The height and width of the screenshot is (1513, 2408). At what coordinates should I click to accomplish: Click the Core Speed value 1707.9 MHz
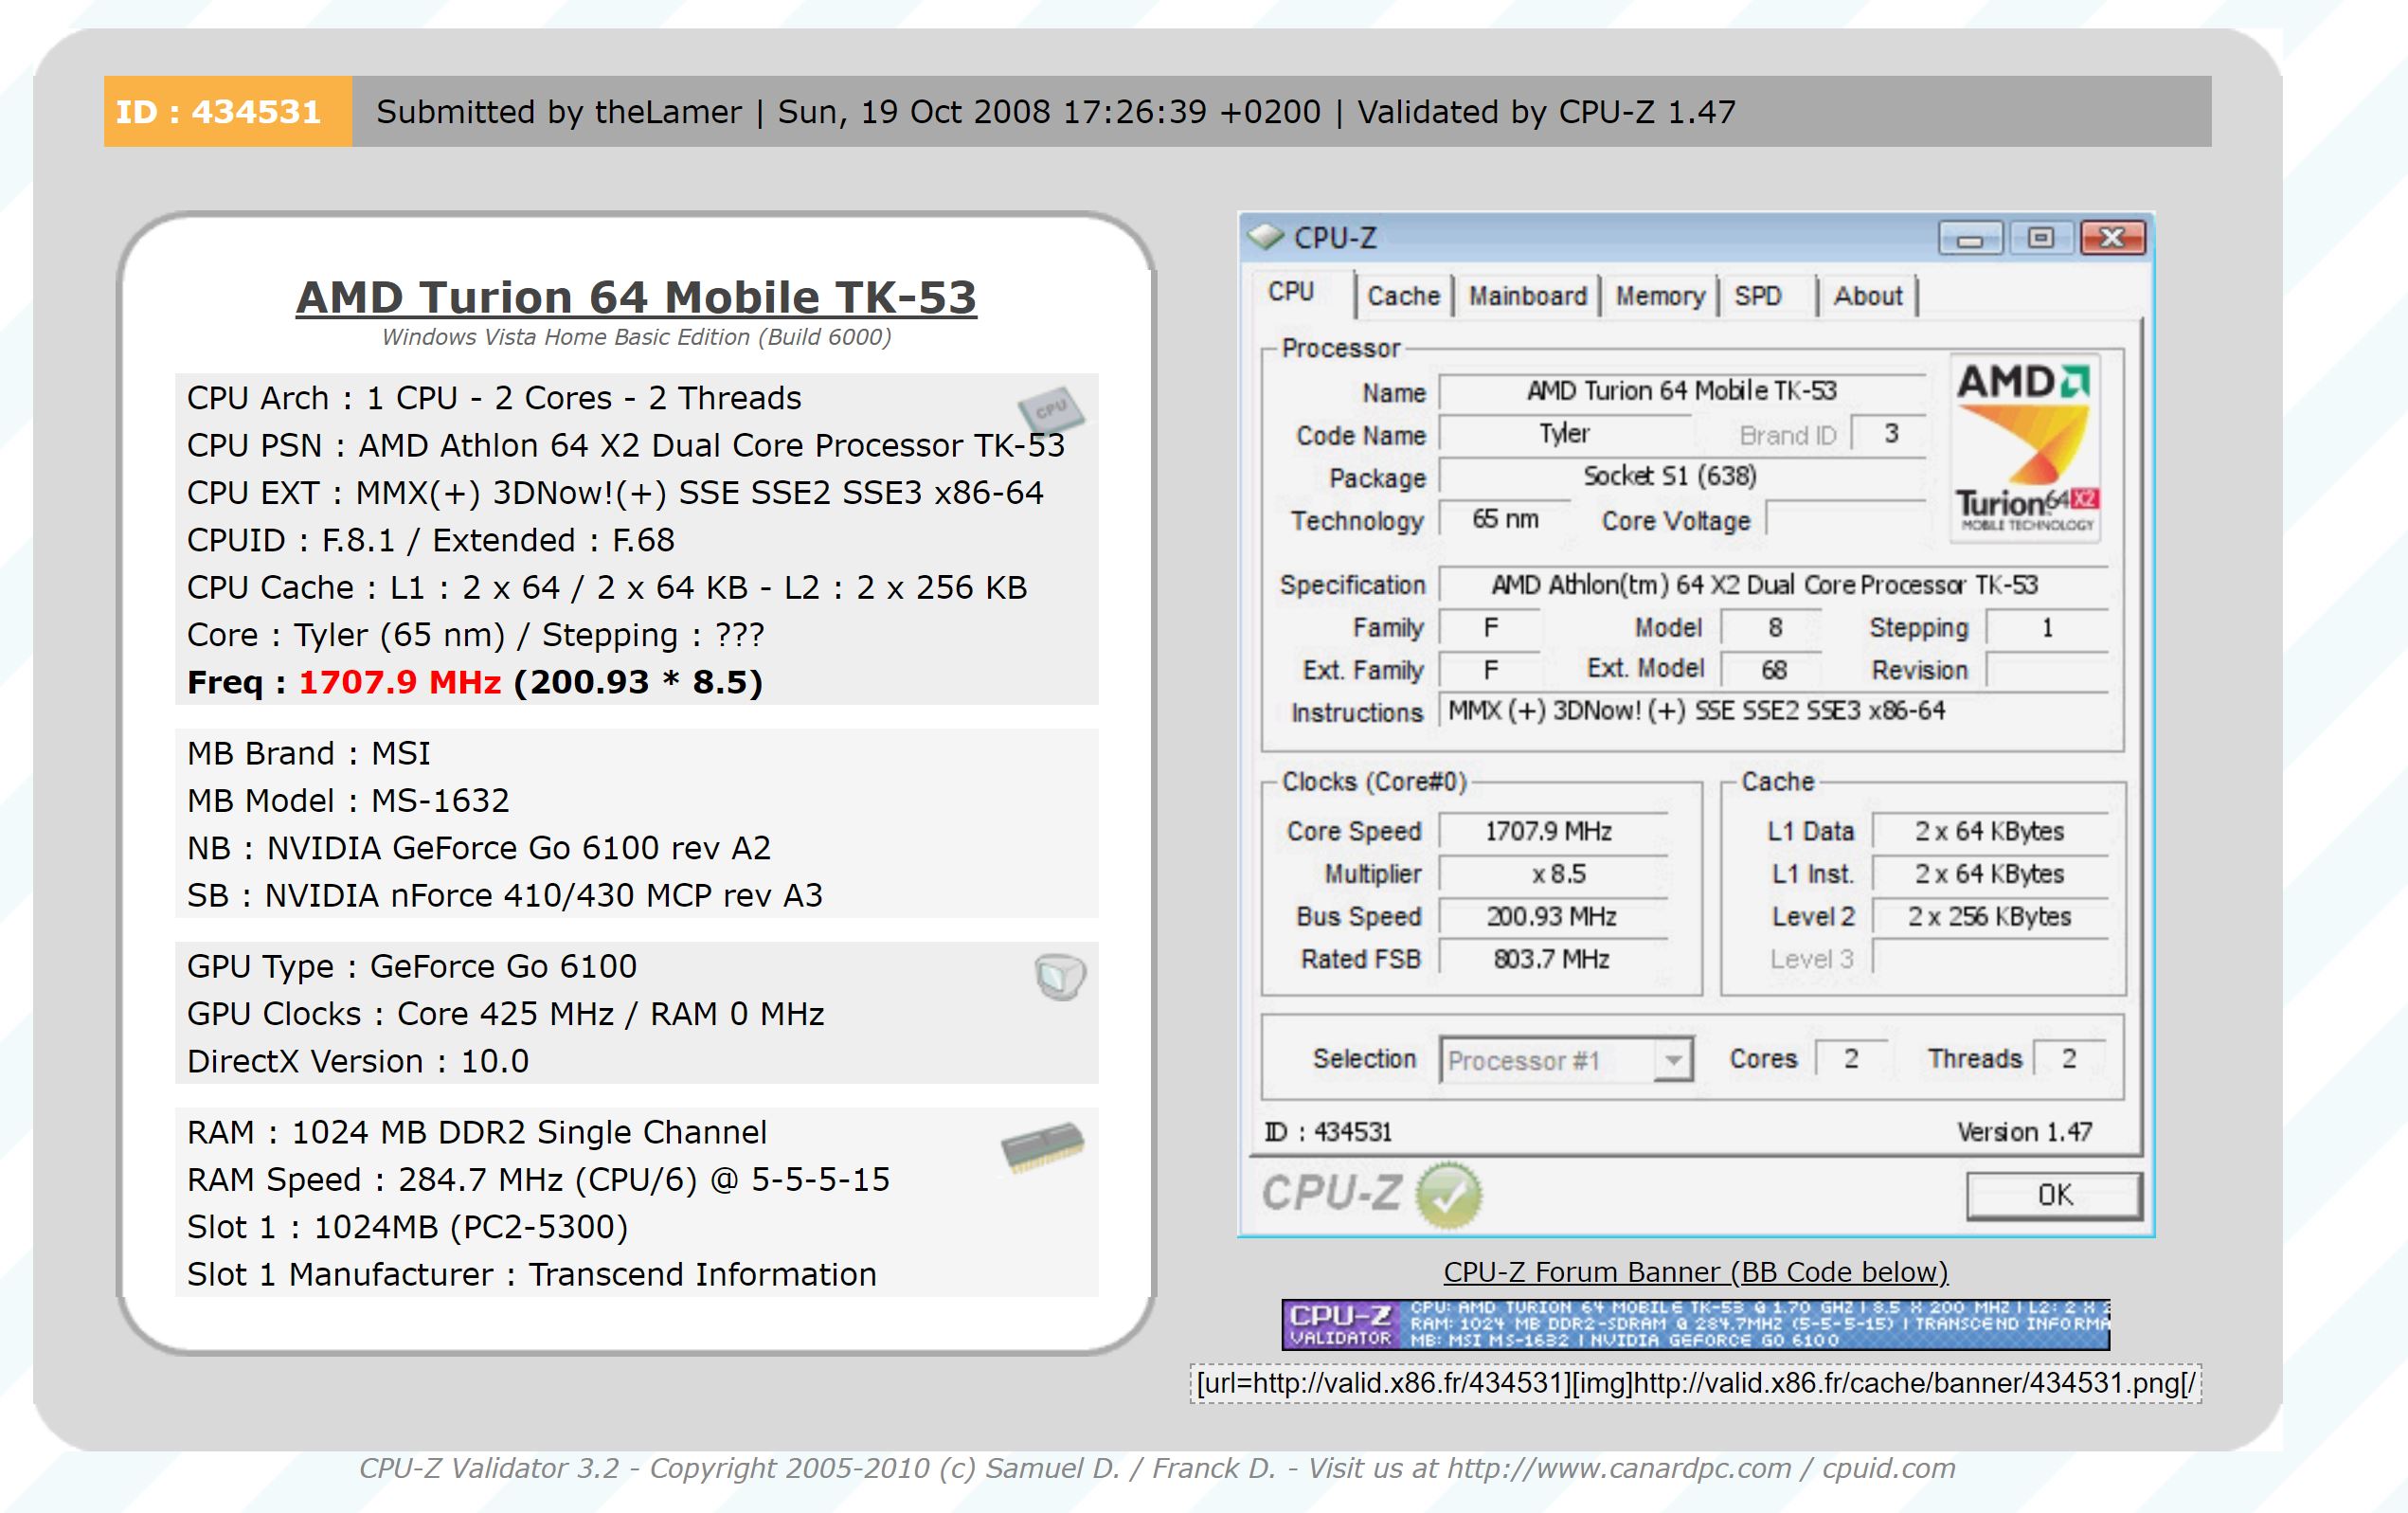(1553, 832)
